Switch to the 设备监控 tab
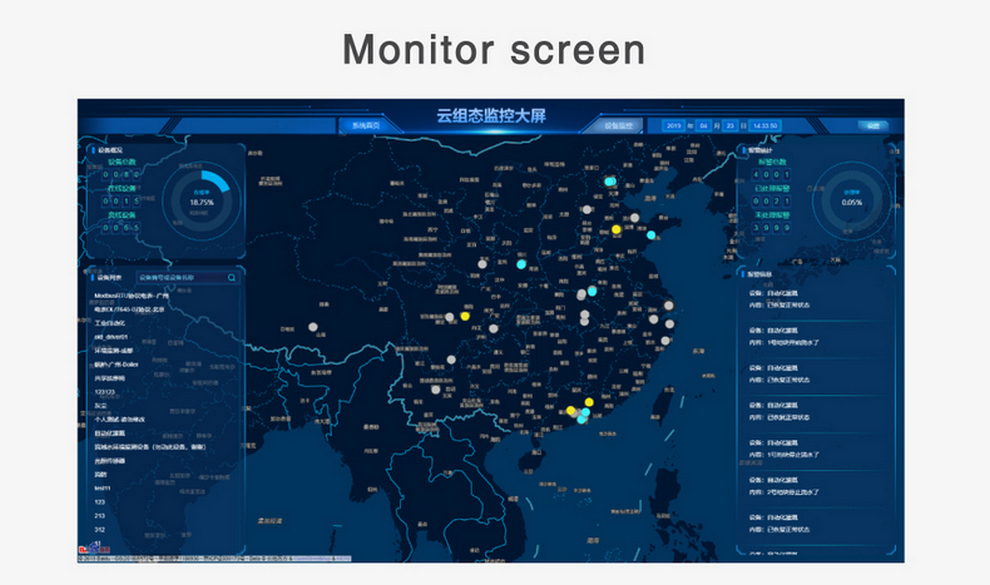Viewport: 990px width, 585px height. coord(619,126)
